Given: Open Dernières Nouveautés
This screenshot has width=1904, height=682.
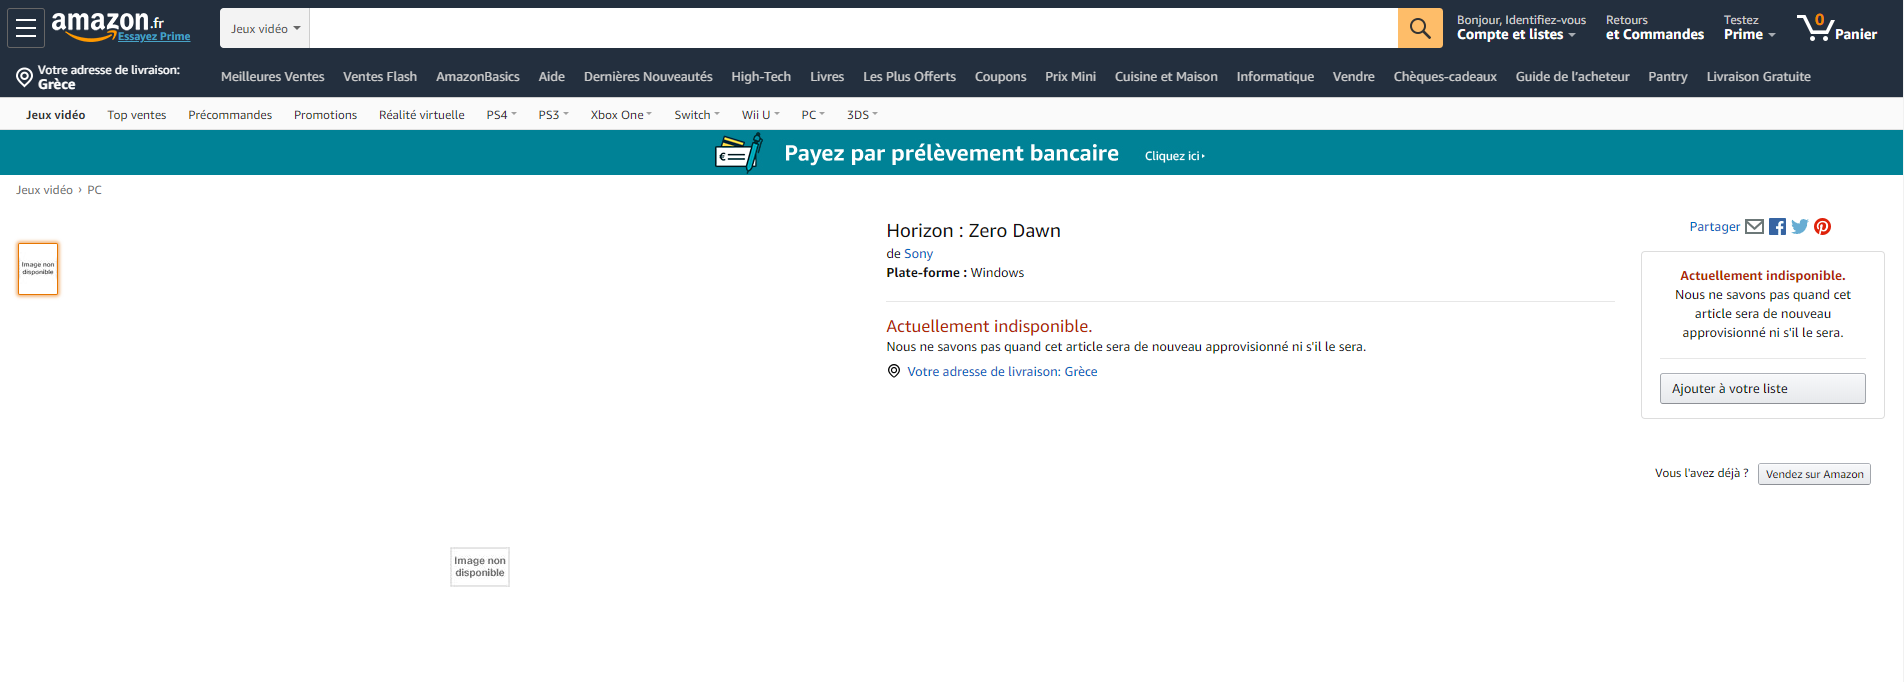Looking at the screenshot, I should 648,77.
